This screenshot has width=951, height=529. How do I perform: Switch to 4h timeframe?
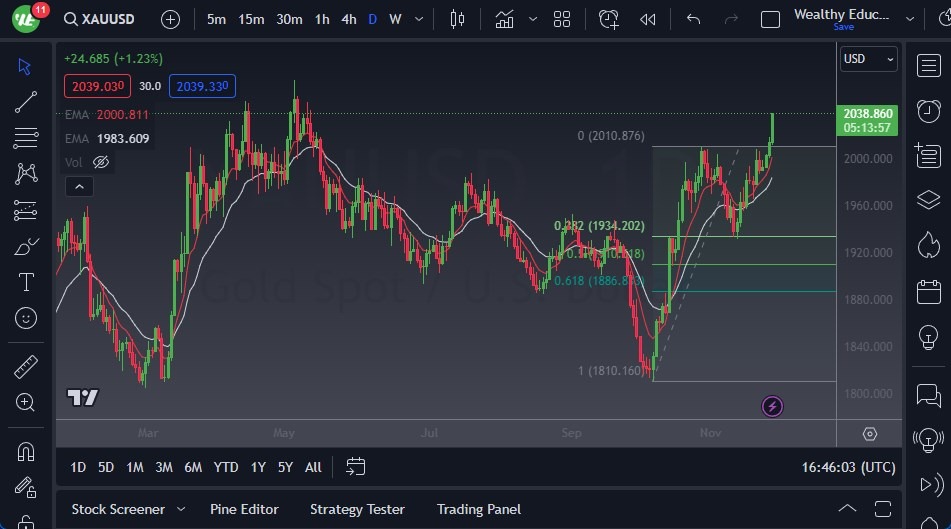click(349, 19)
